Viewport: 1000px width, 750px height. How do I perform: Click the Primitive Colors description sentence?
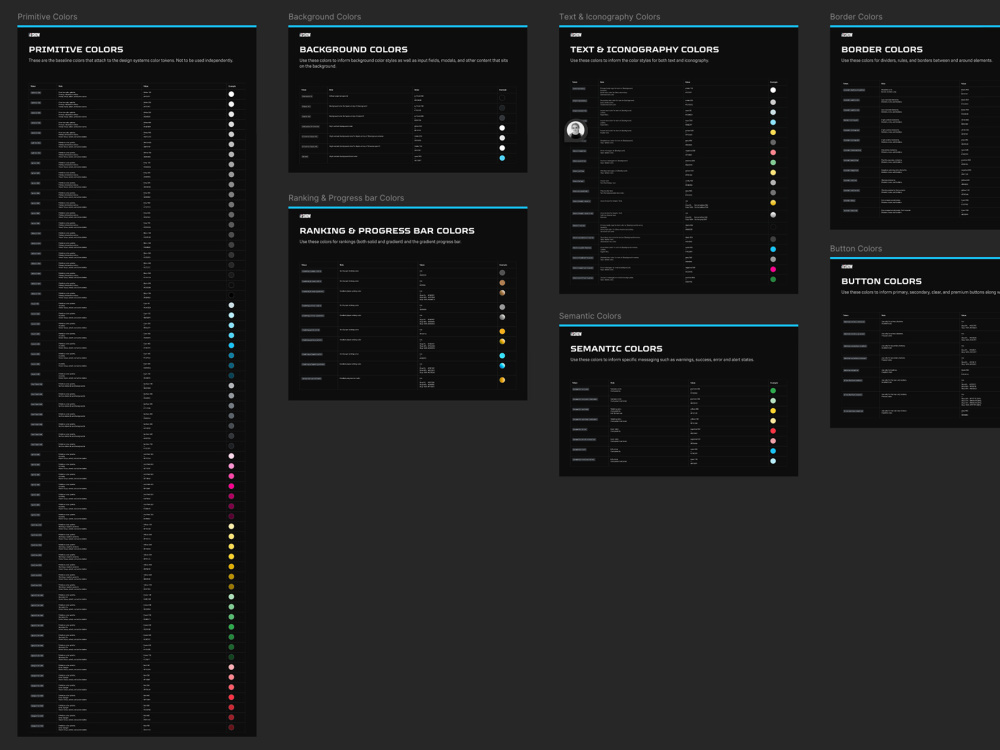coord(131,61)
